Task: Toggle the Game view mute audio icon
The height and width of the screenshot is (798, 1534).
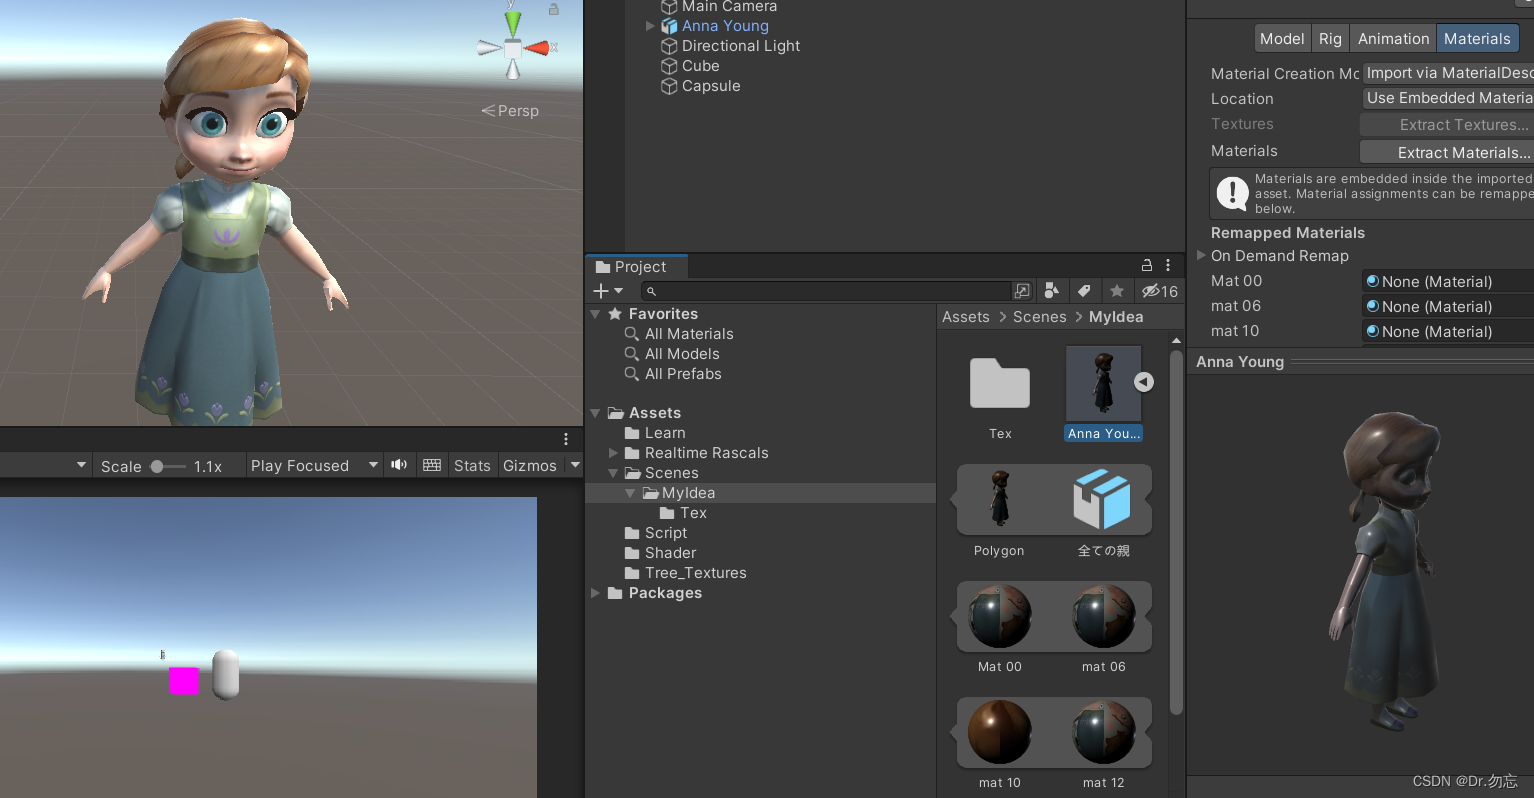Action: click(x=399, y=465)
